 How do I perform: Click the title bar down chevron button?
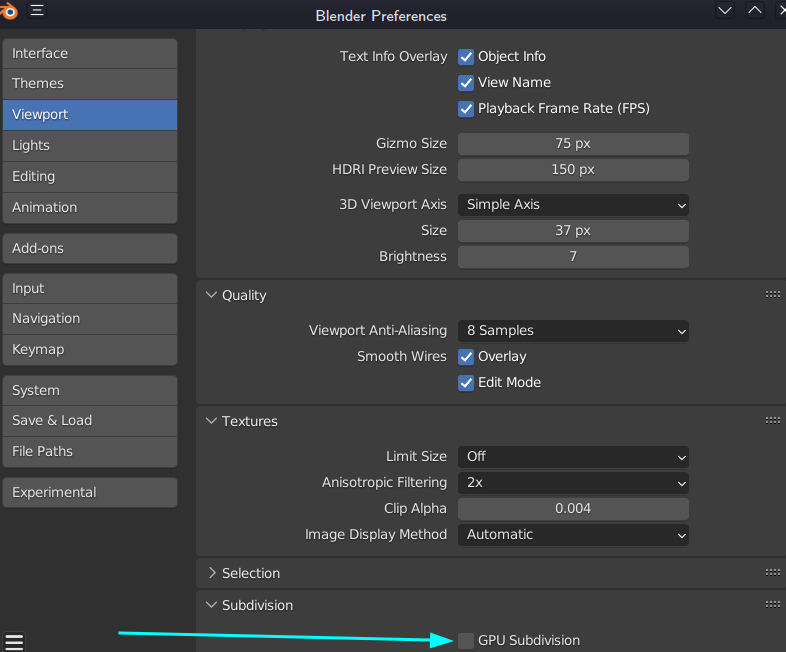tap(725, 11)
